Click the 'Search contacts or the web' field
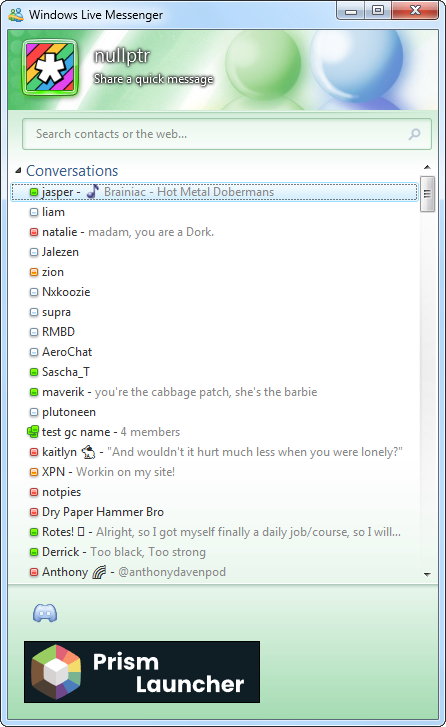The width and height of the screenshot is (446, 727). click(x=227, y=134)
